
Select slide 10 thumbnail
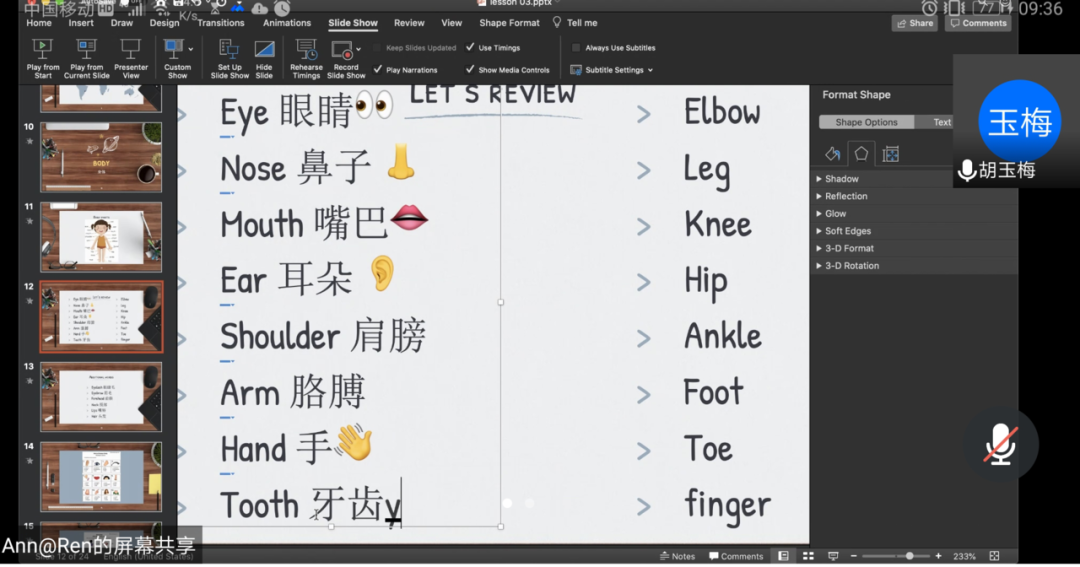(101, 157)
